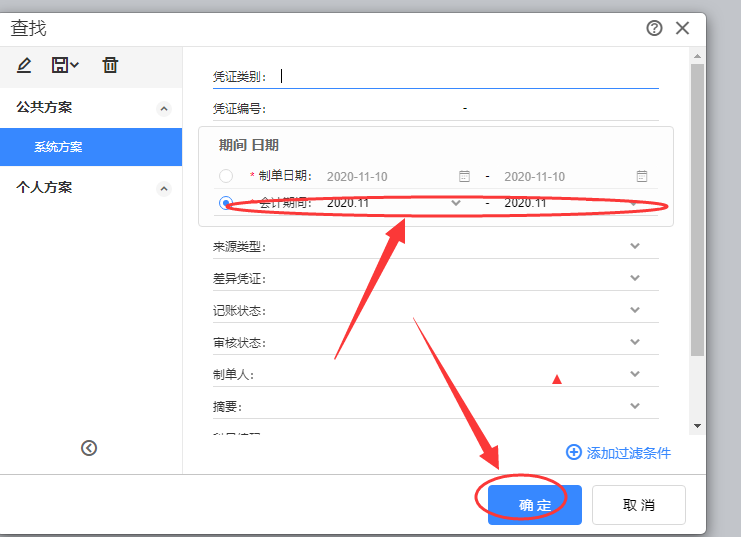Click the 添加过滤条件 link
The image size is (741, 537).
point(629,453)
